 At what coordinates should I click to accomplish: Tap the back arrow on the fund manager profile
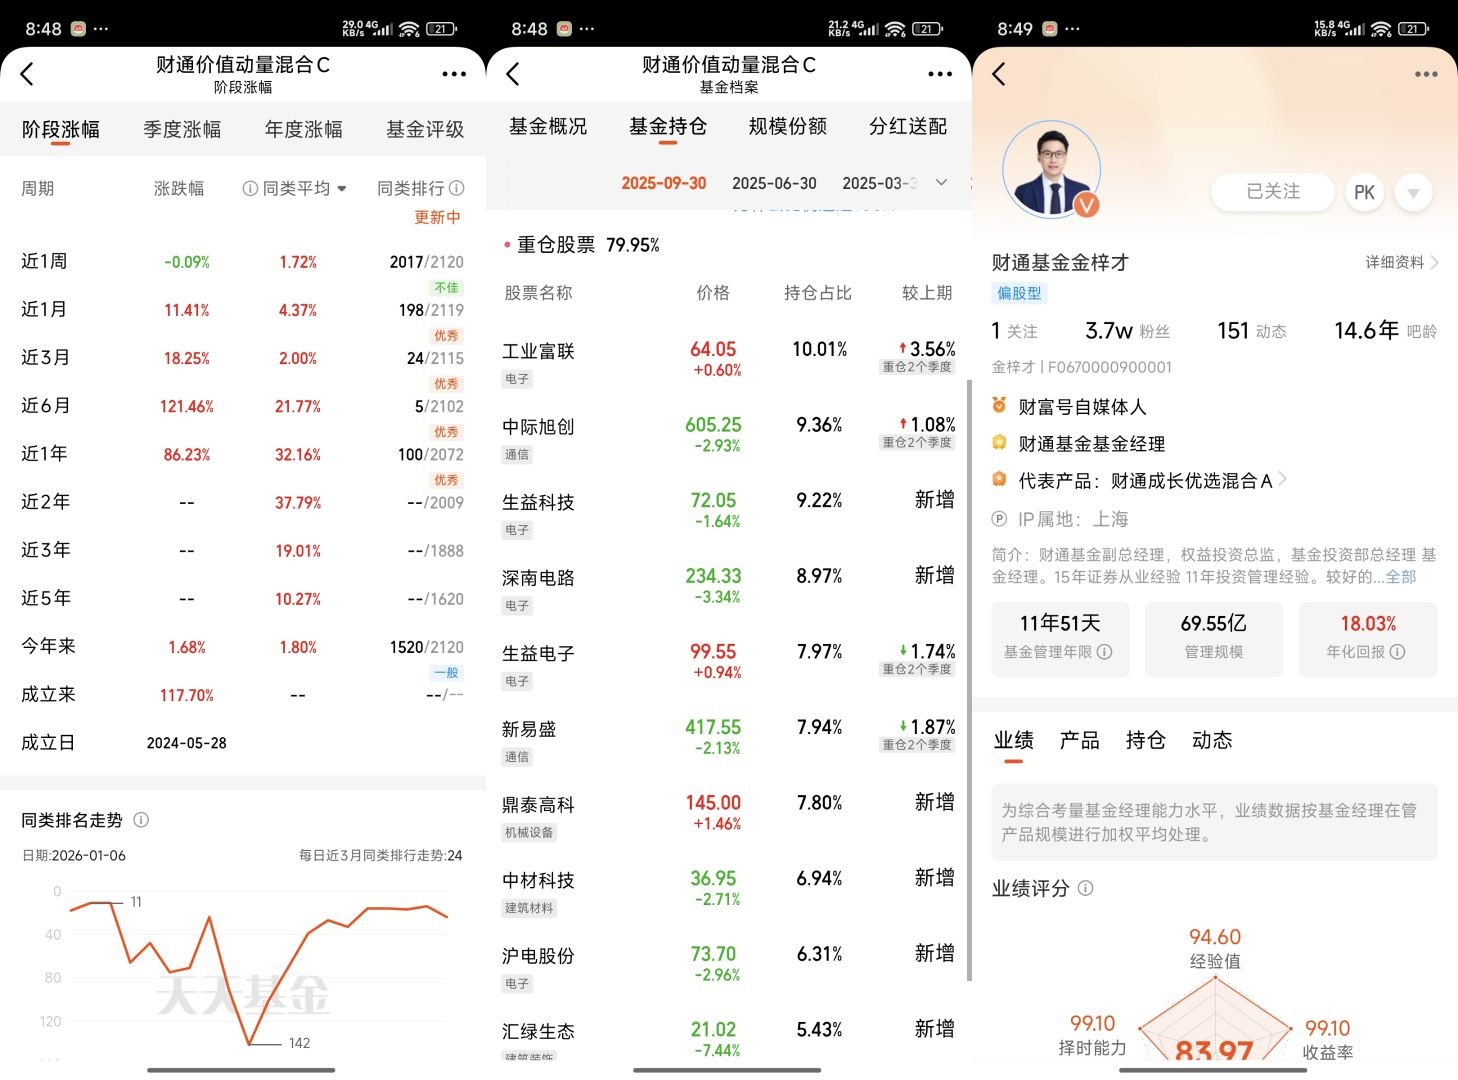tap(998, 74)
